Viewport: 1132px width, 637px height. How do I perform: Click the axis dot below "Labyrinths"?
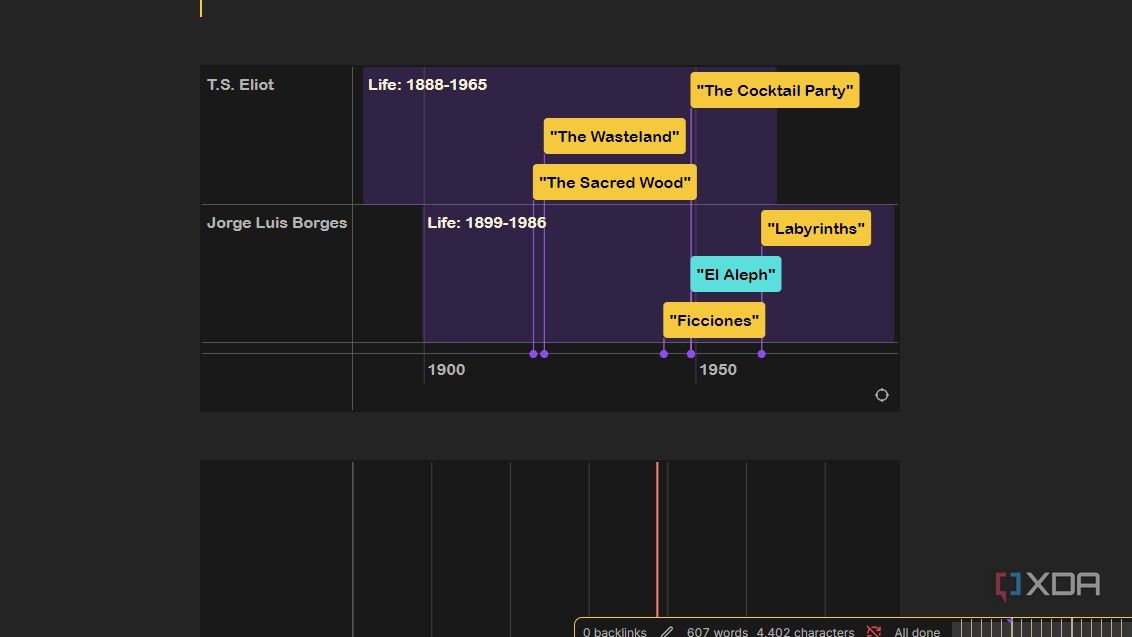pyautogui.click(x=762, y=354)
